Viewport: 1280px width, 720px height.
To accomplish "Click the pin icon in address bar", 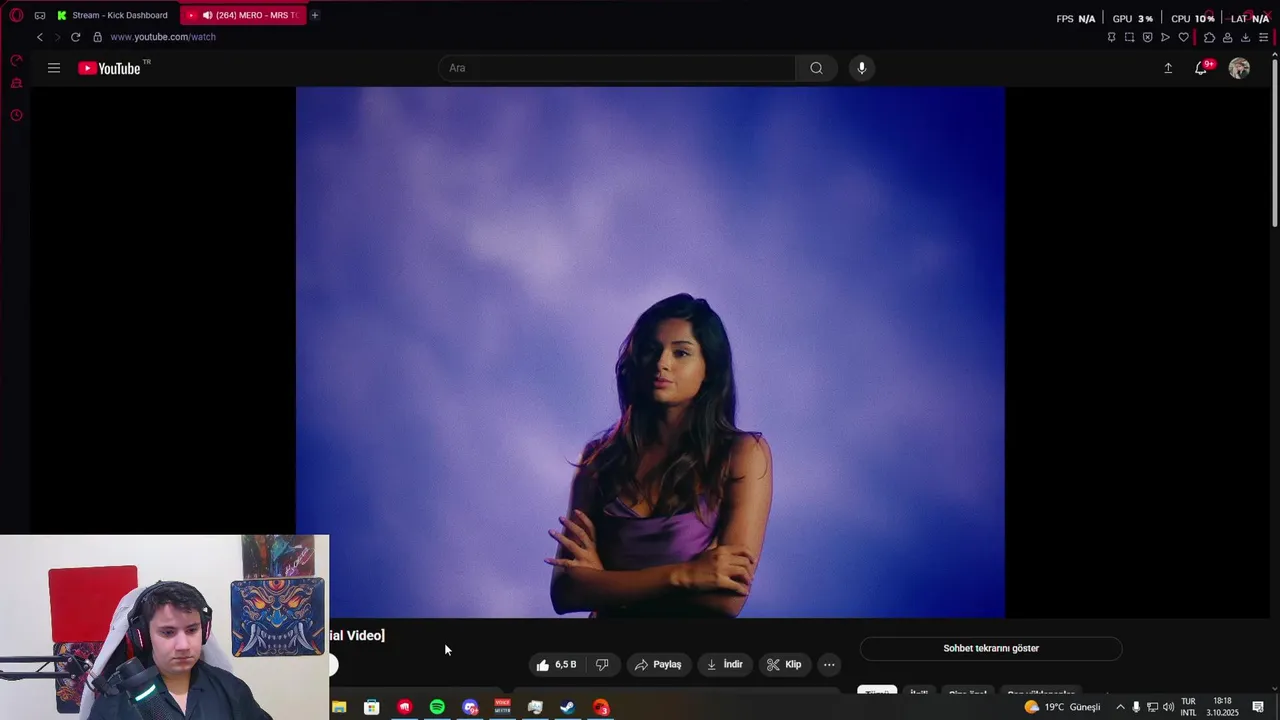I will 1111,37.
